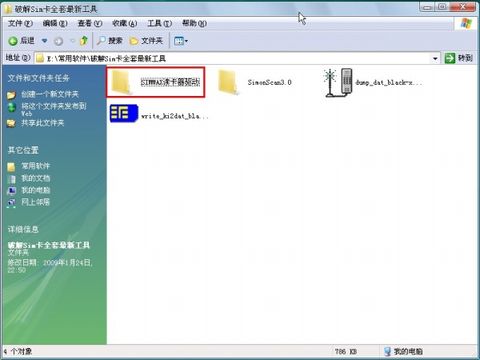Click the 786 KB status bar size
480x360 pixels.
(345, 351)
